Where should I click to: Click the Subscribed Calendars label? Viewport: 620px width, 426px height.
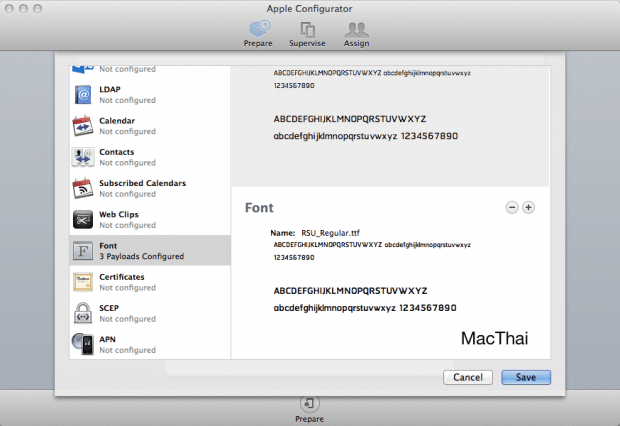(x=142, y=183)
